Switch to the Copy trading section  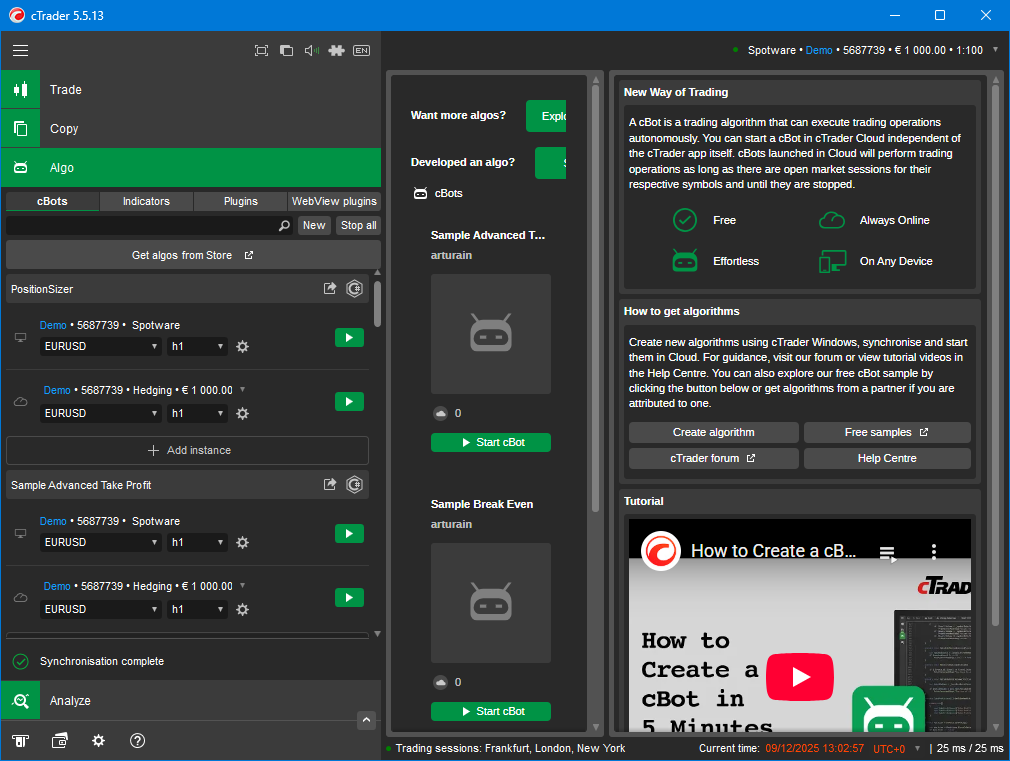coord(21,128)
